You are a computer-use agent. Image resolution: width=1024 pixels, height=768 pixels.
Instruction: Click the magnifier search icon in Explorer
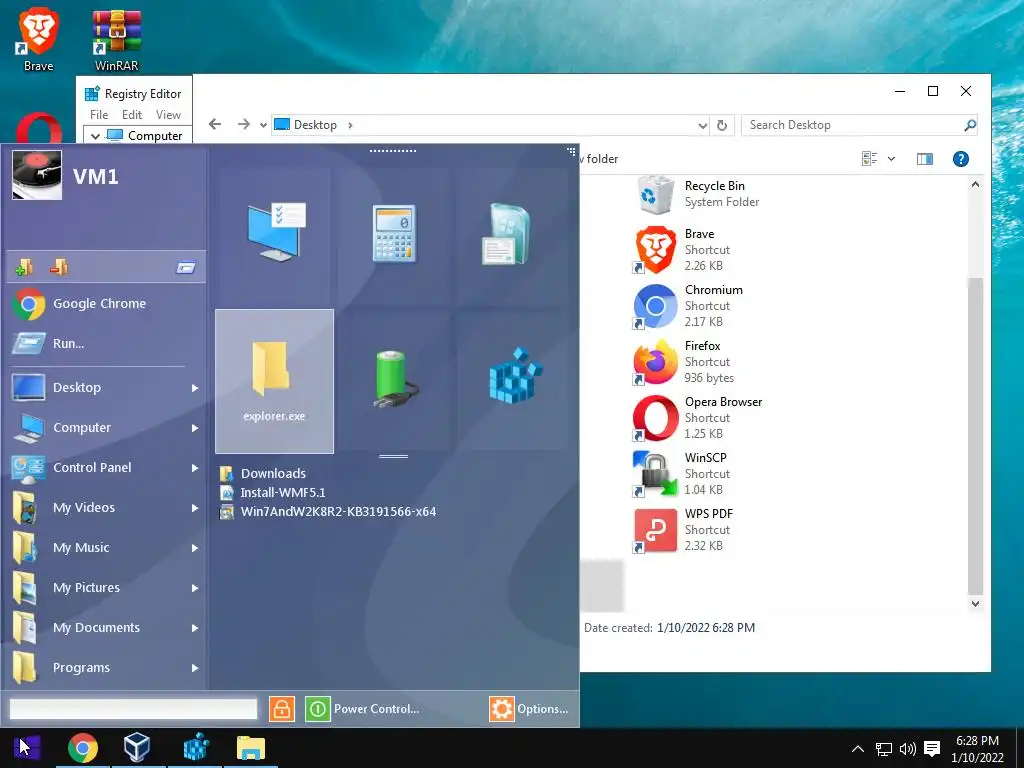point(970,125)
